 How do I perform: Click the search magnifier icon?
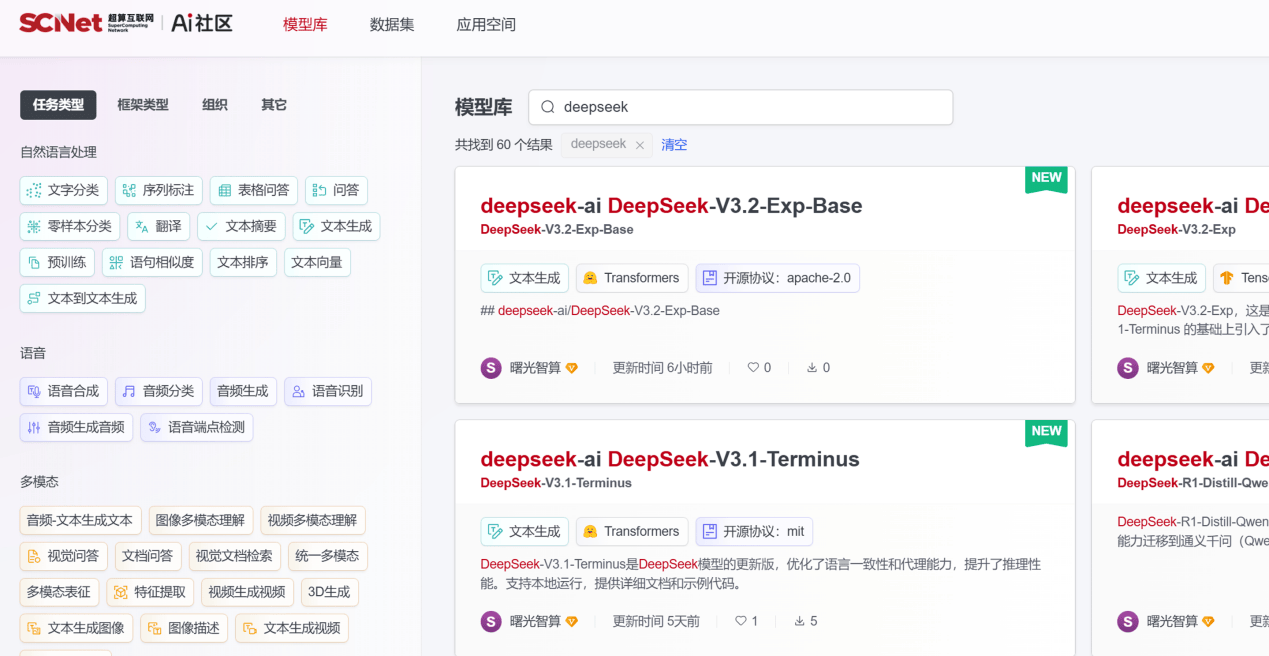click(x=548, y=107)
